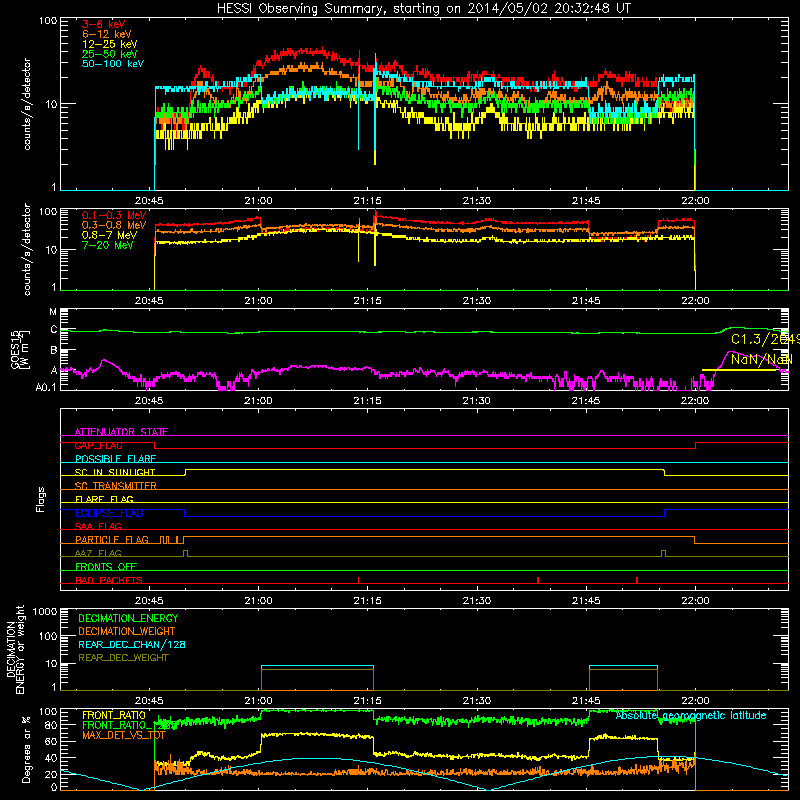
Task: Click the blue ECLIPSE_FLAG label
Action: [x=109, y=513]
